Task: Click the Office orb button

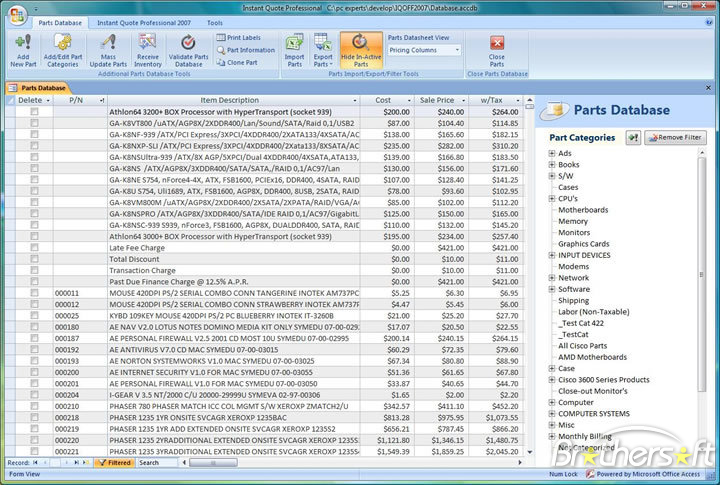Action: point(17,15)
